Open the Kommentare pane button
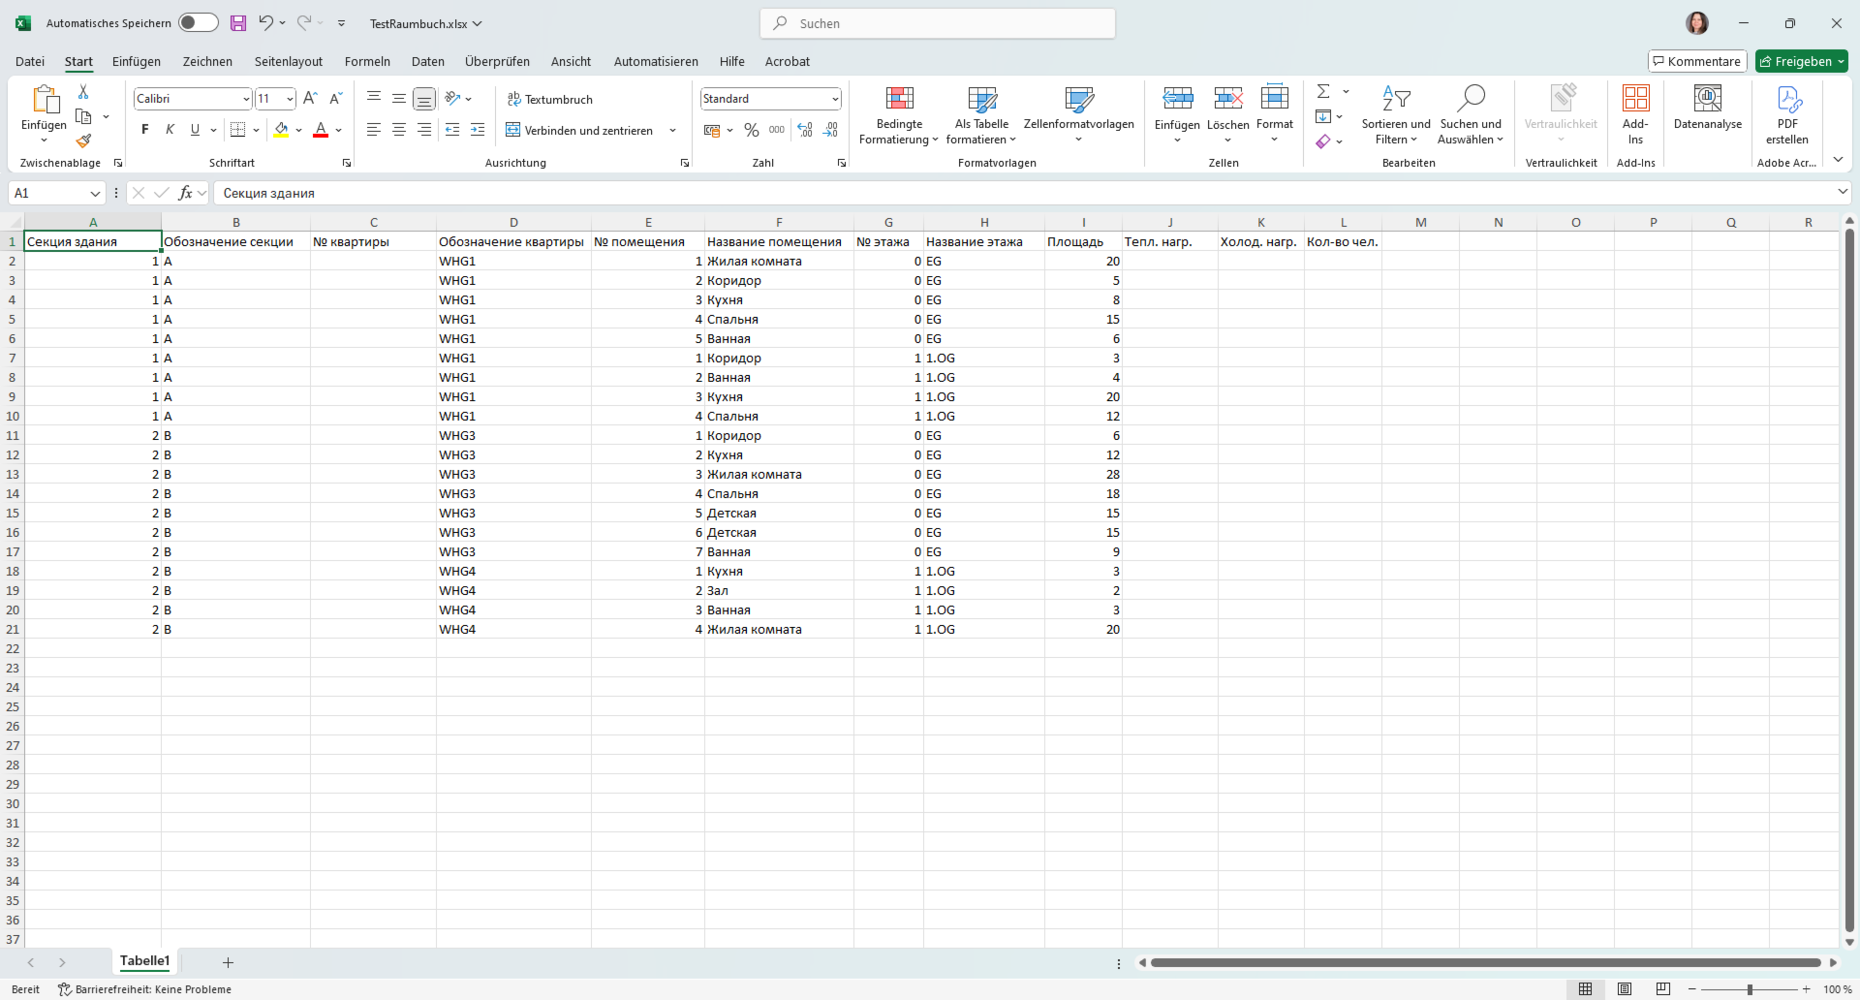Image resolution: width=1860 pixels, height=1000 pixels. (1697, 61)
